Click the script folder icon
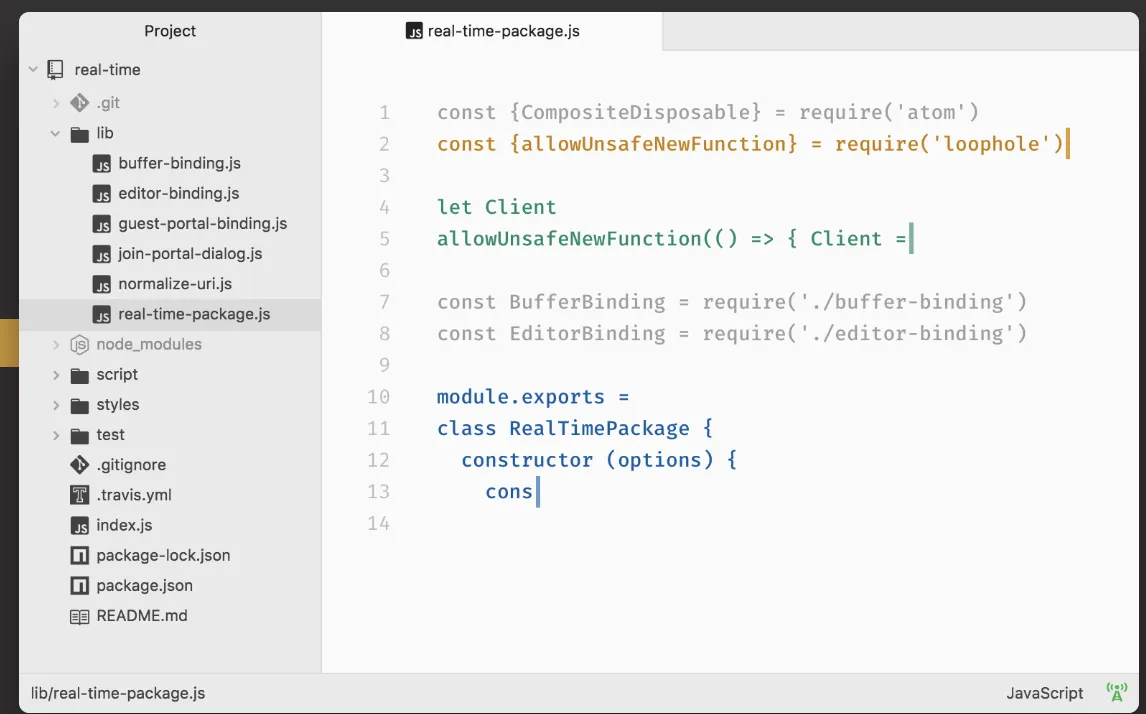This screenshot has height=714, width=1146. (79, 375)
